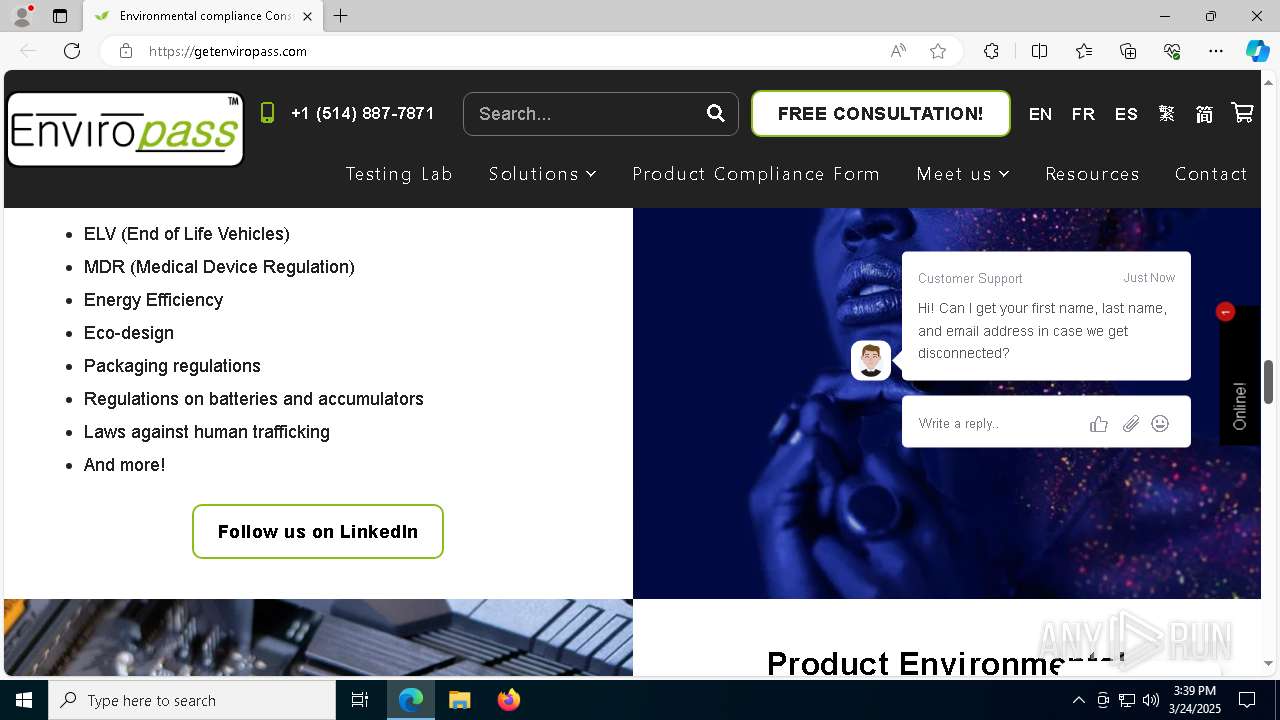Open Favorites list icon
The width and height of the screenshot is (1280, 720).
(1084, 51)
